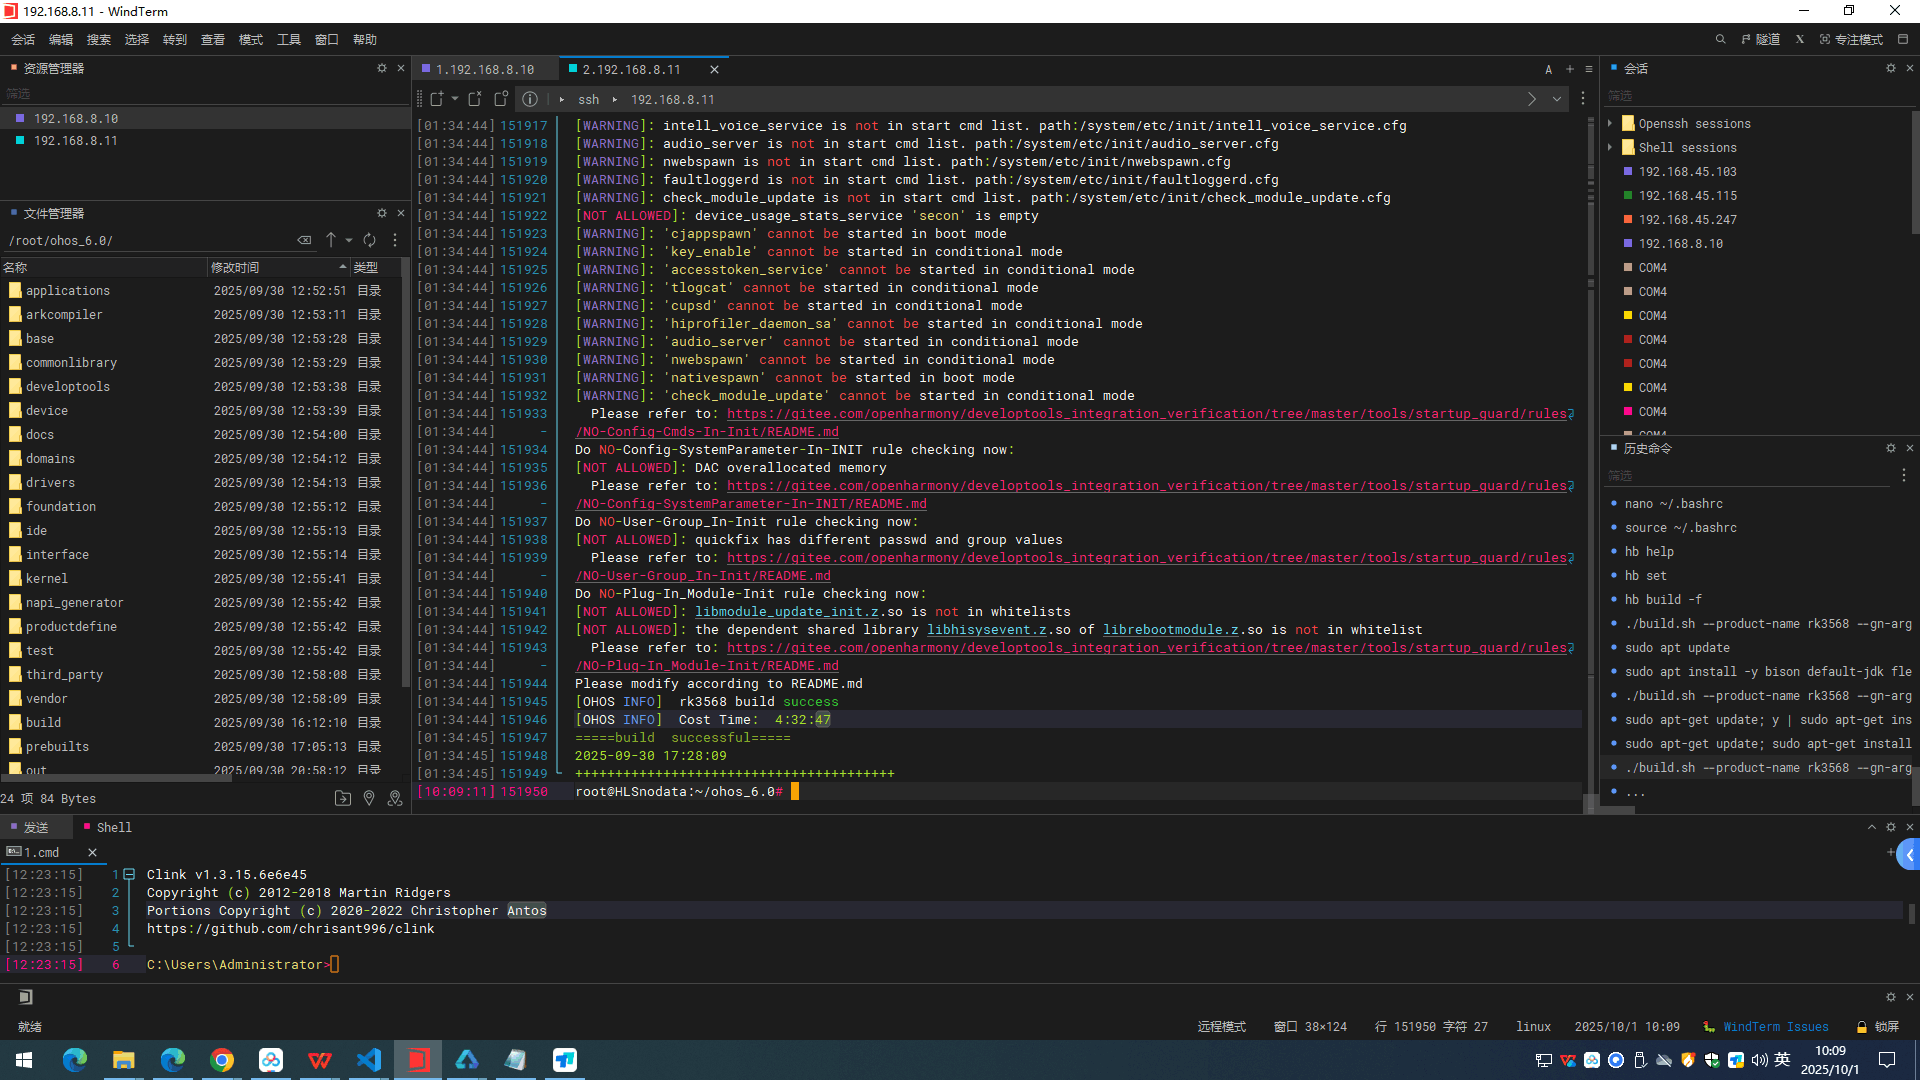Open the 工具 menu
The height and width of the screenshot is (1080, 1920).
click(x=289, y=40)
